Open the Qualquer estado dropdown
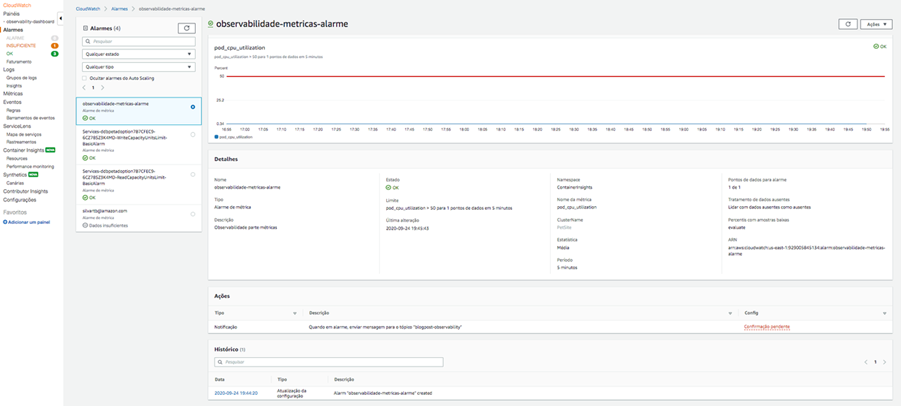Screen dimensions: 901x406 138,55
